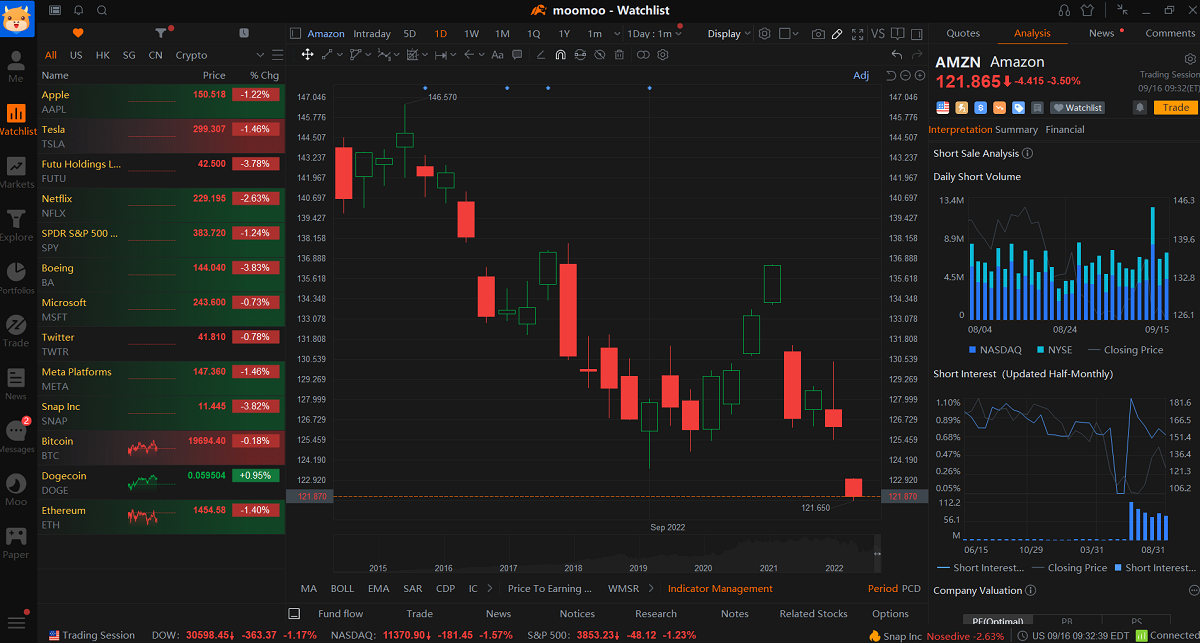Screen dimensions: 1200x643
Task: Open the Watchlist section in left sidebar
Action: coord(17,118)
